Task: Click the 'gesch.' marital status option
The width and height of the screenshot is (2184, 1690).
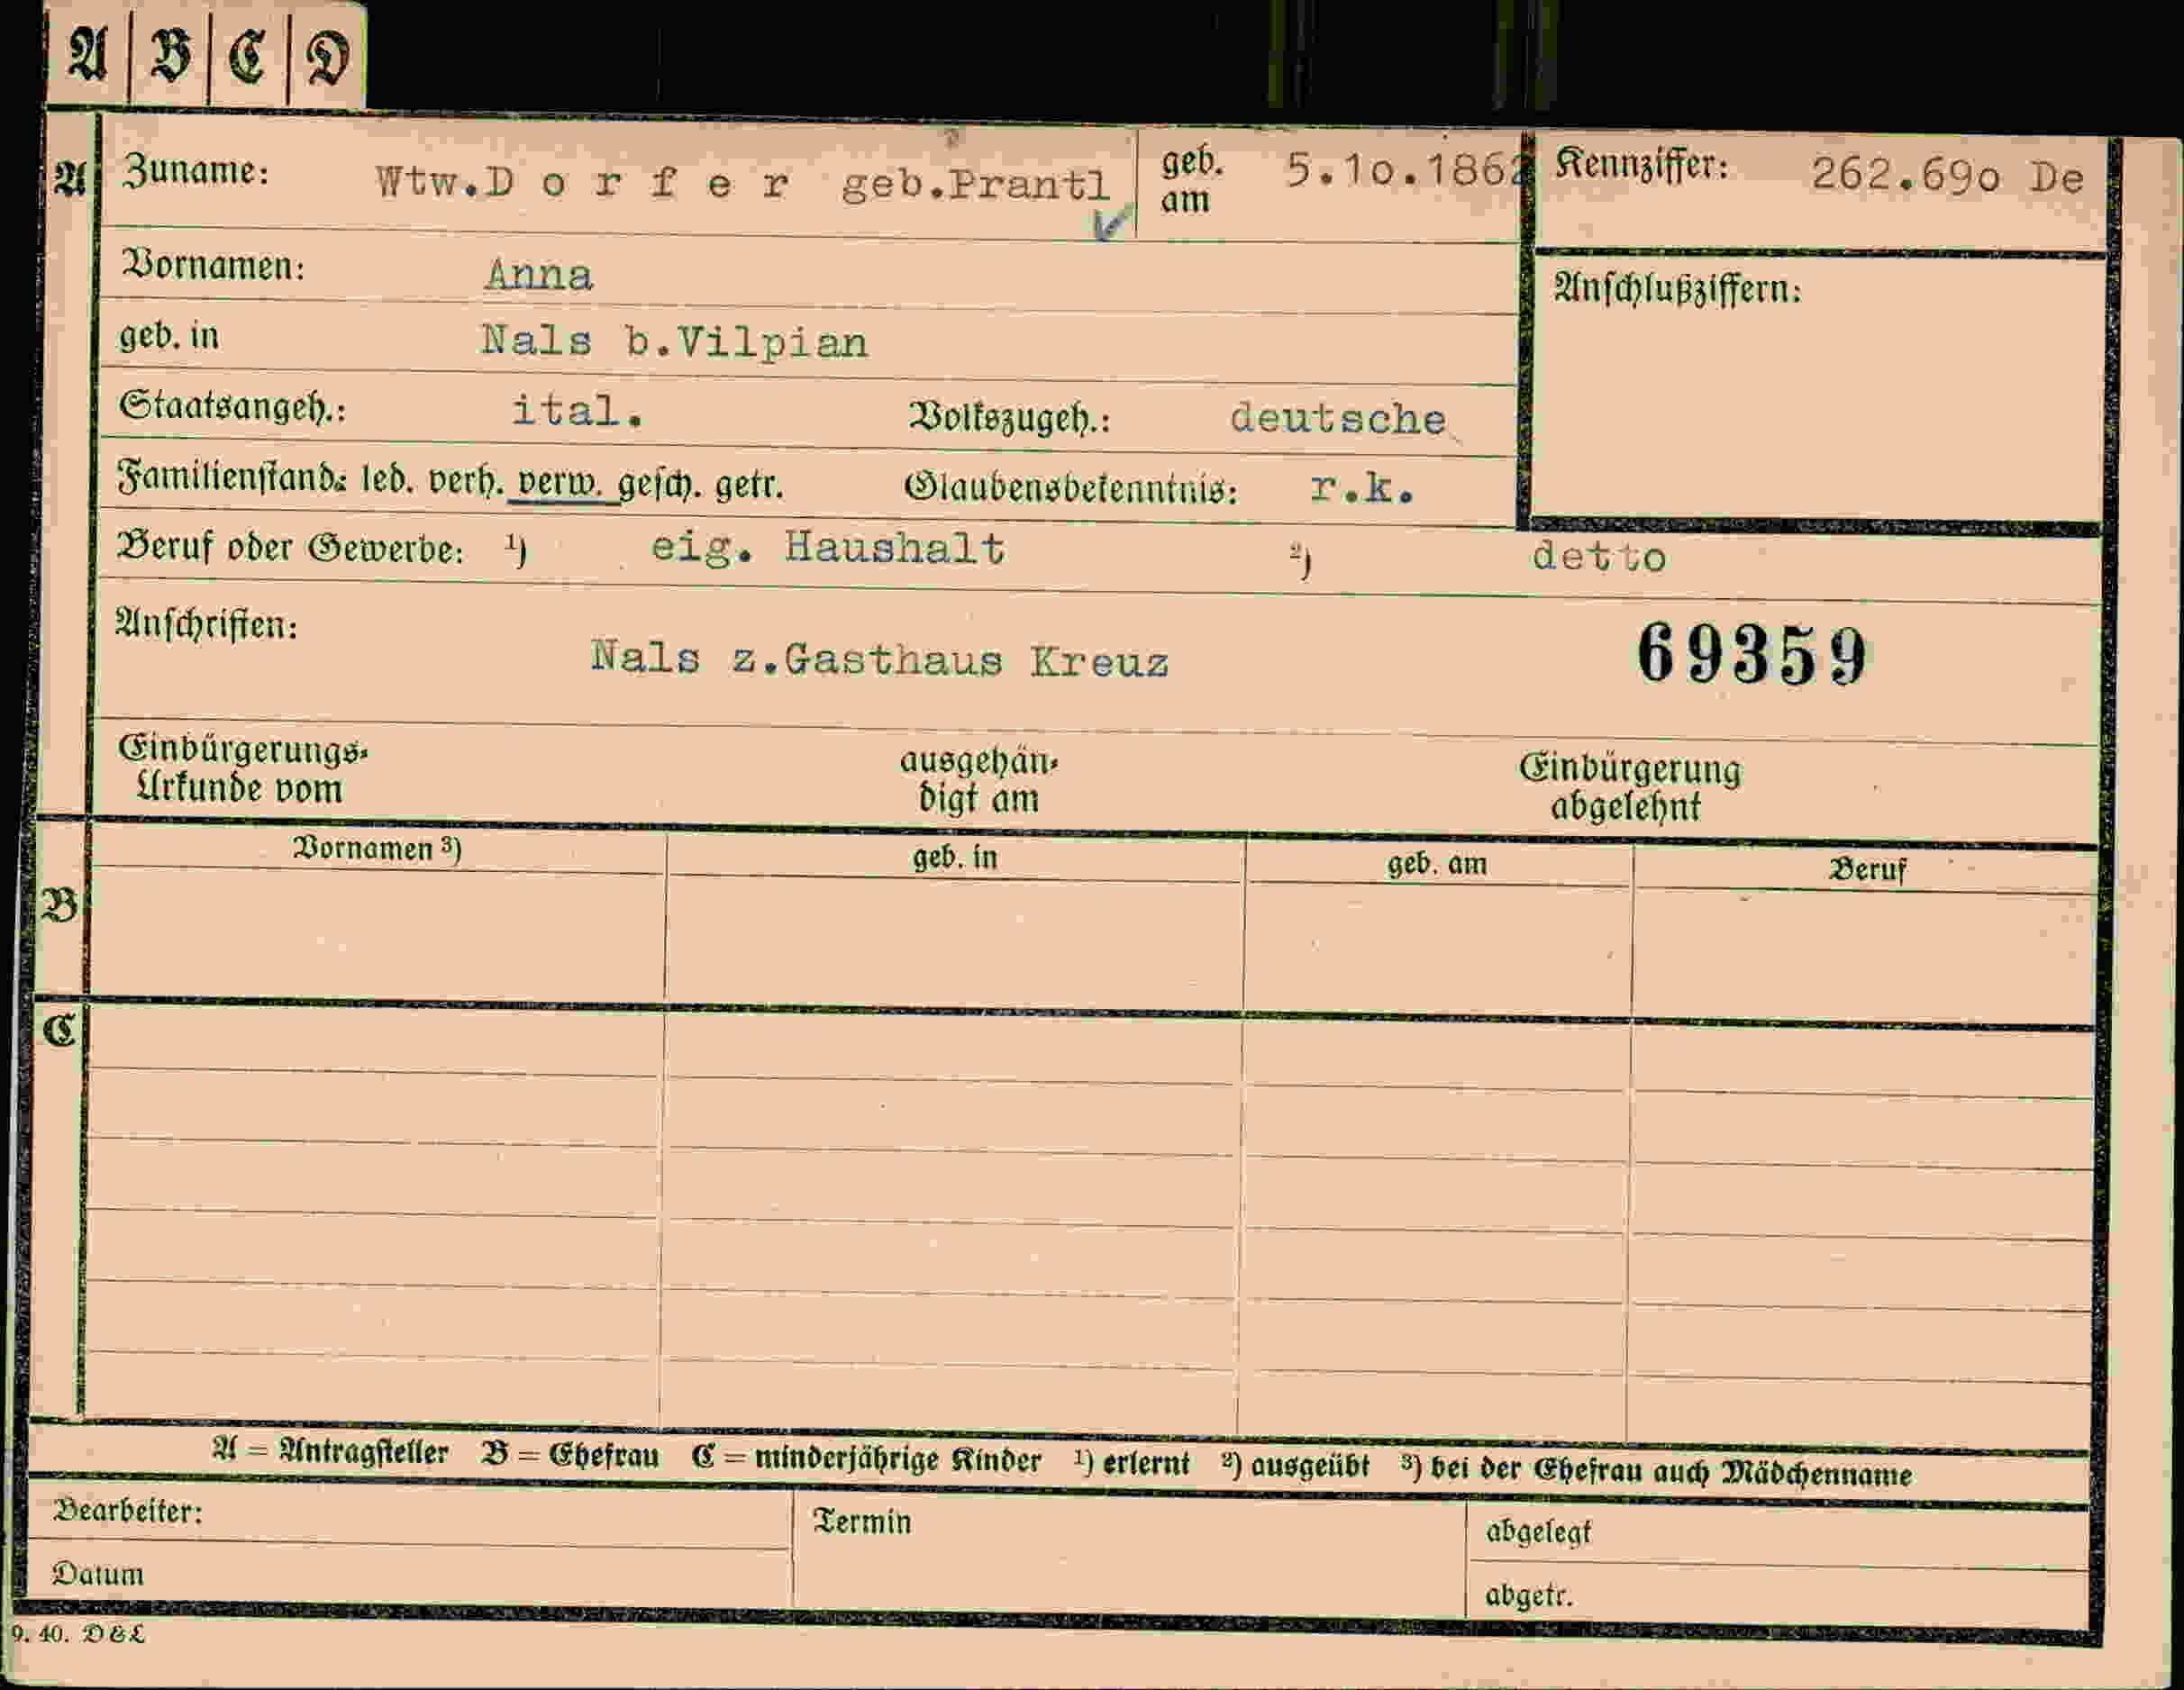Action: (659, 485)
